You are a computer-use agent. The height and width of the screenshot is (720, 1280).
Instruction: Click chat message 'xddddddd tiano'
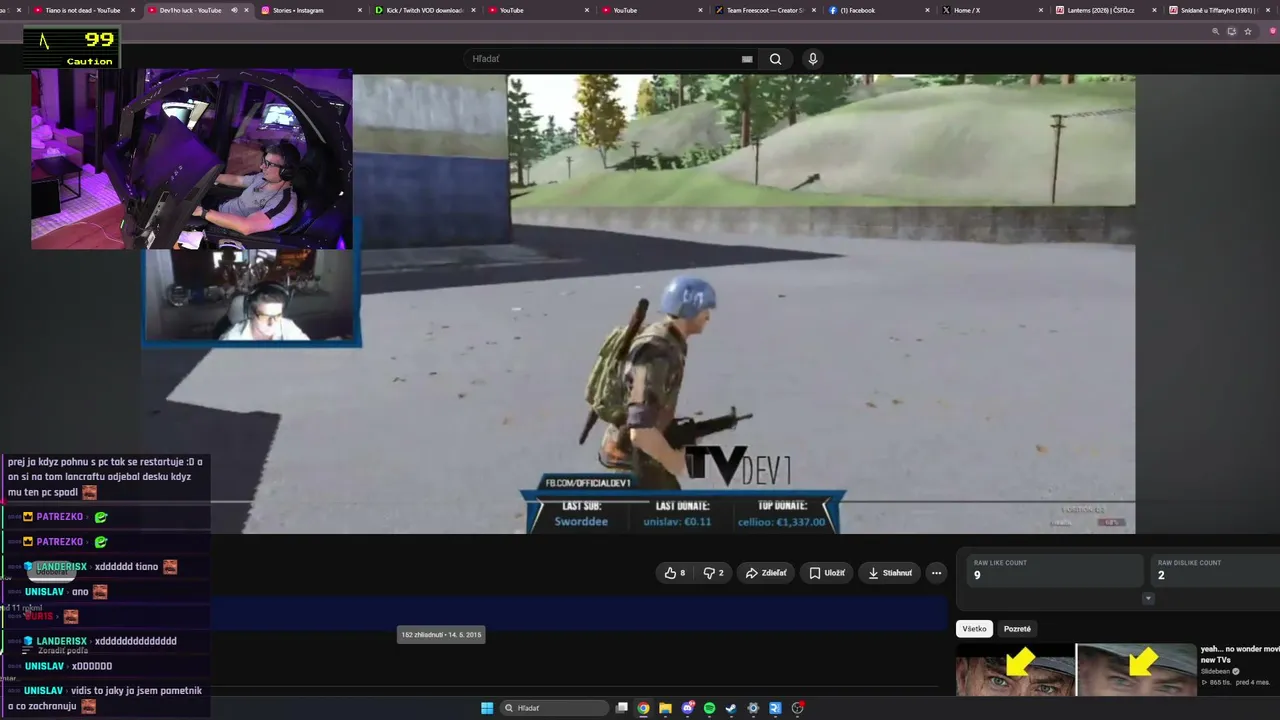click(x=126, y=567)
